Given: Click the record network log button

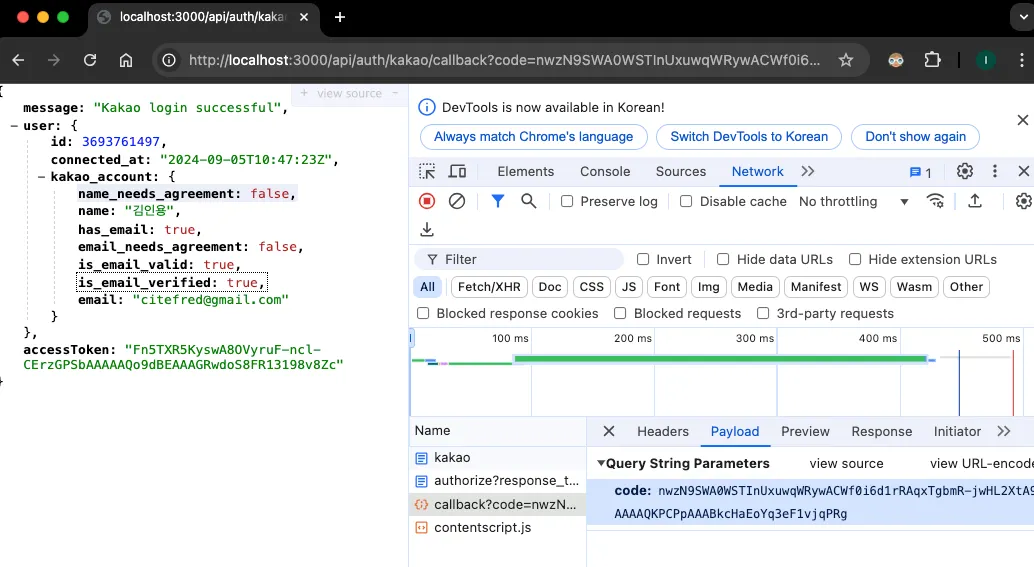Looking at the screenshot, I should (427, 201).
